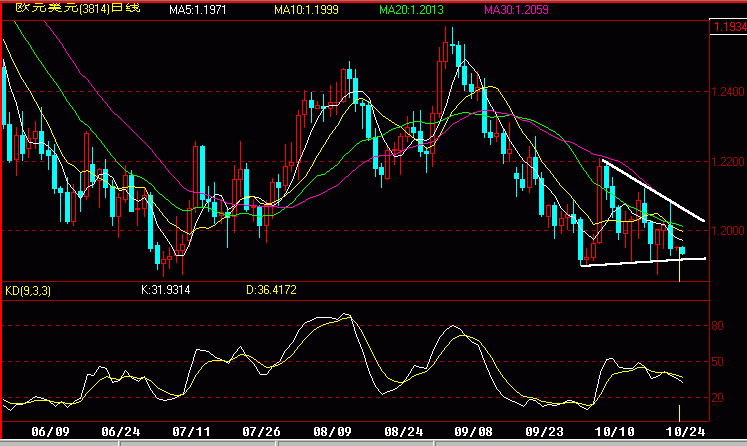The width and height of the screenshot is (747, 446).
Task: Click the 1.2400 price axis label
Action: pyautogui.click(x=728, y=91)
